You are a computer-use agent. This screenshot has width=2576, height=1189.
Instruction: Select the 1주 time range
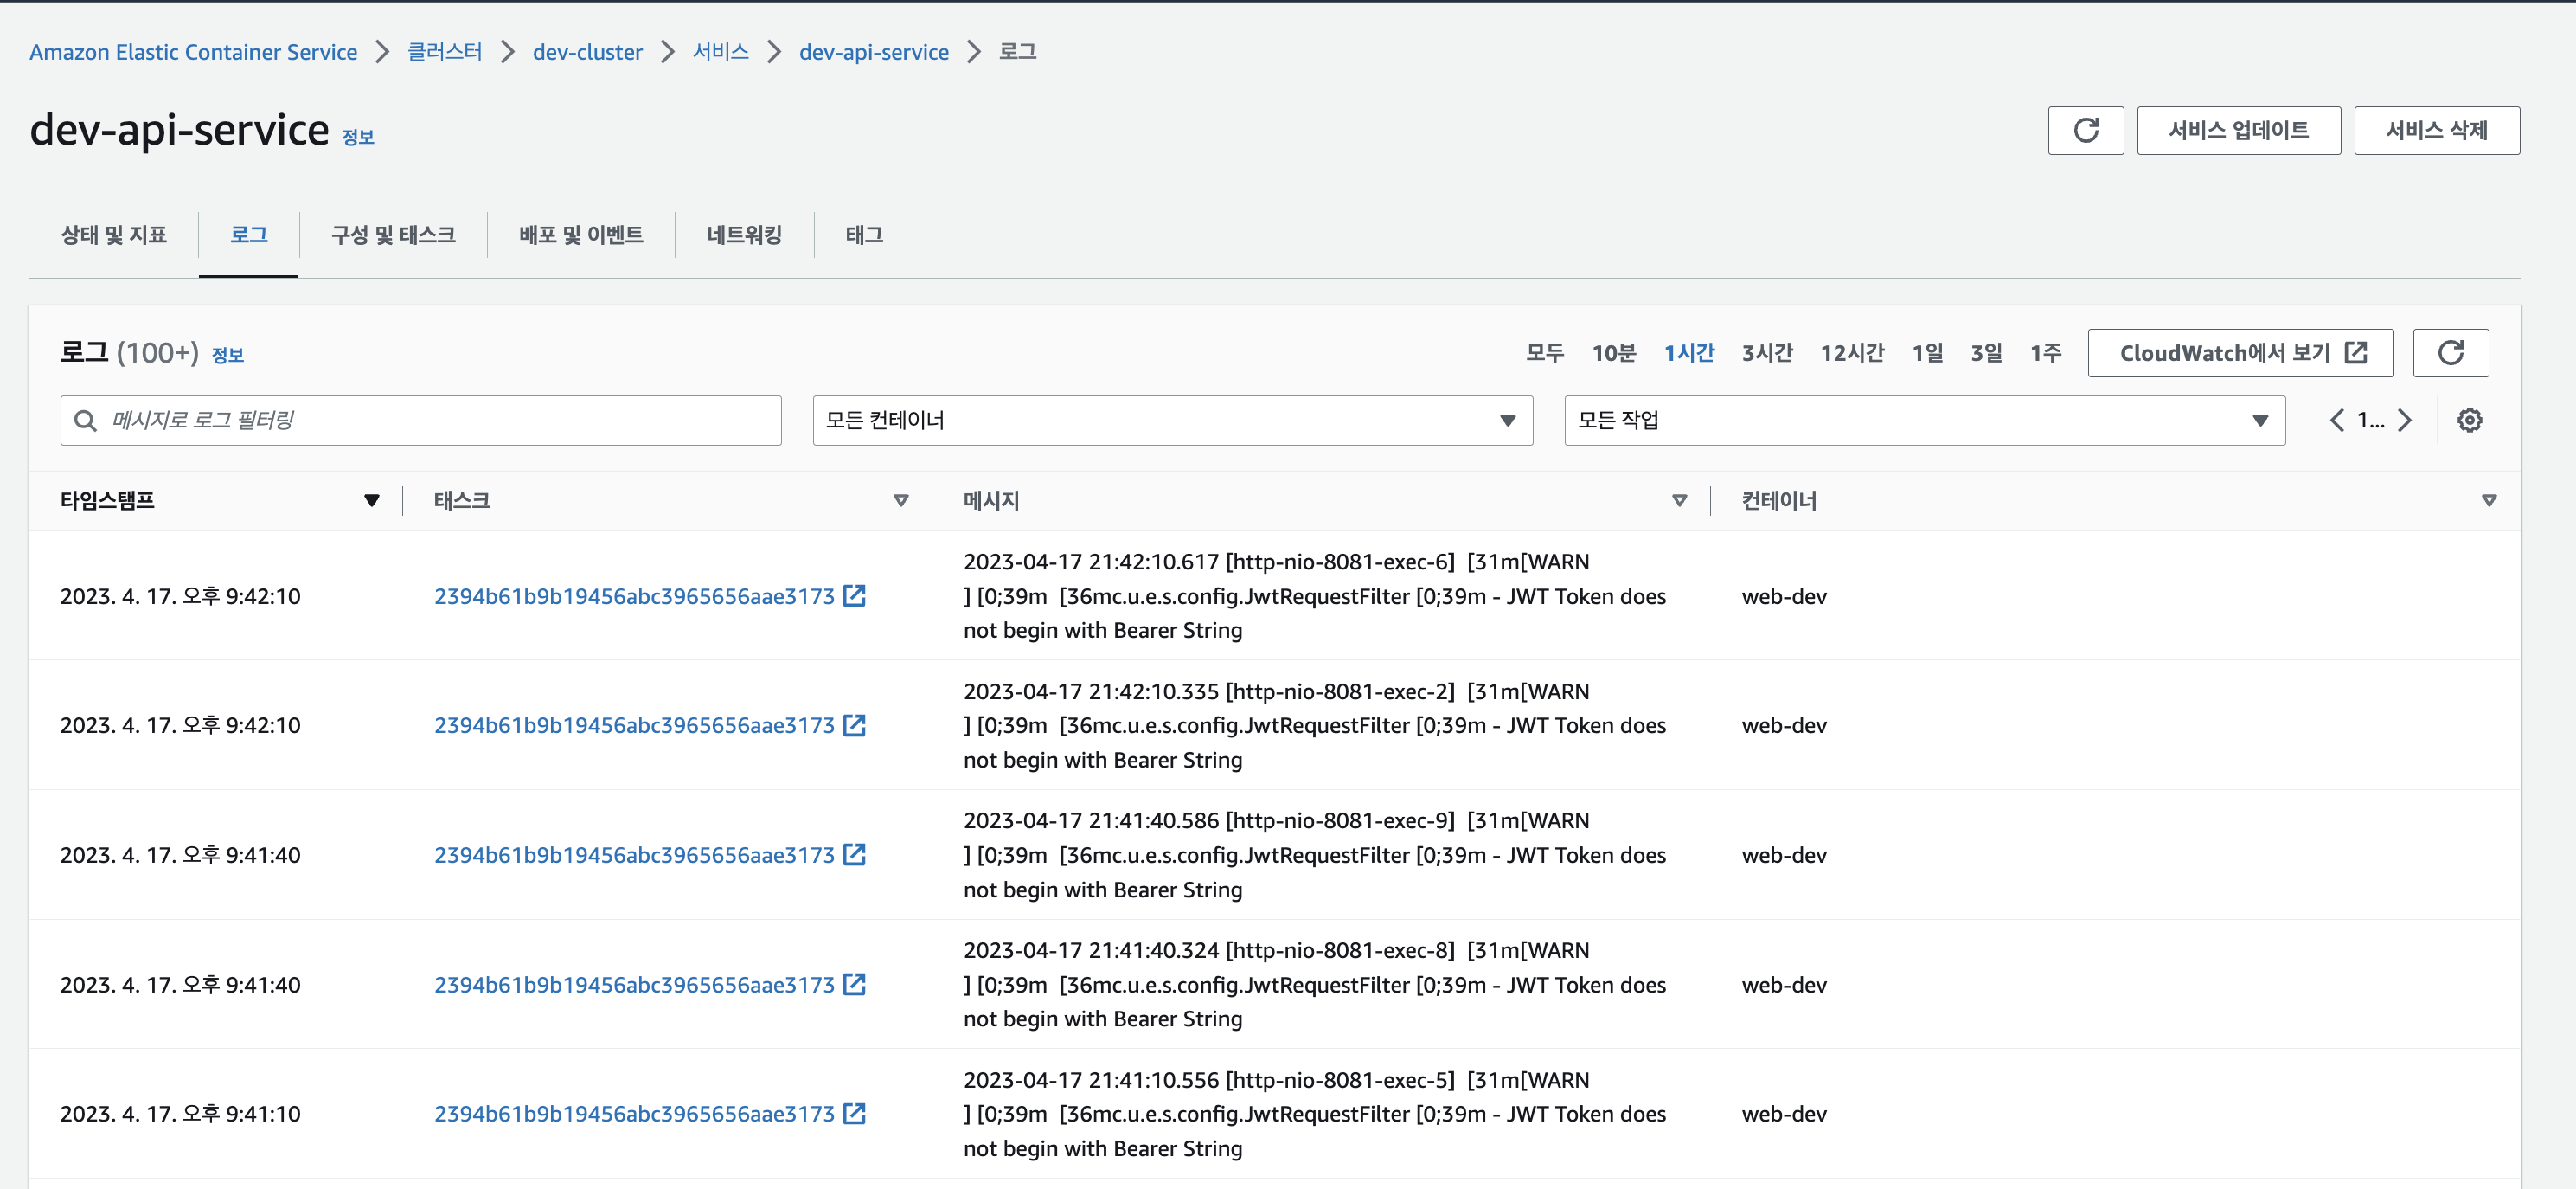point(2045,353)
